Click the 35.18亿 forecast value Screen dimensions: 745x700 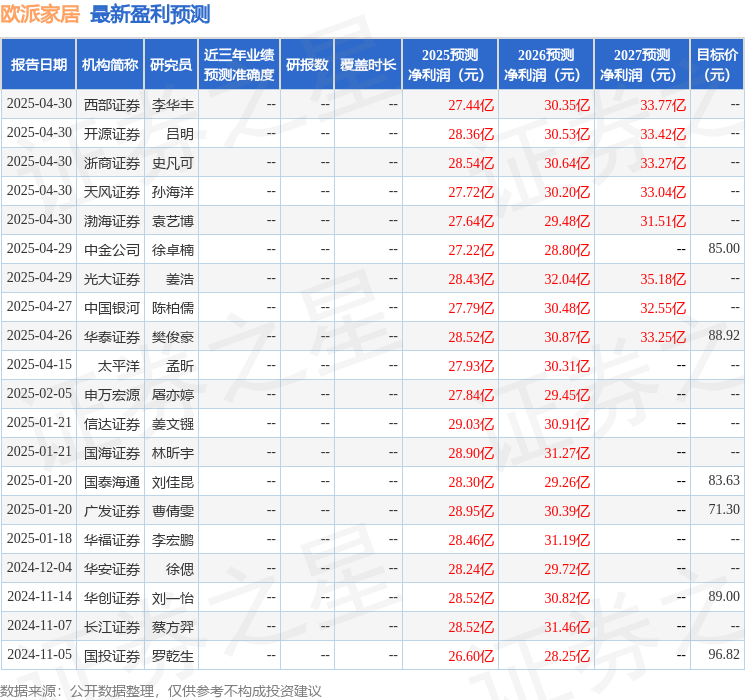pyautogui.click(x=663, y=279)
